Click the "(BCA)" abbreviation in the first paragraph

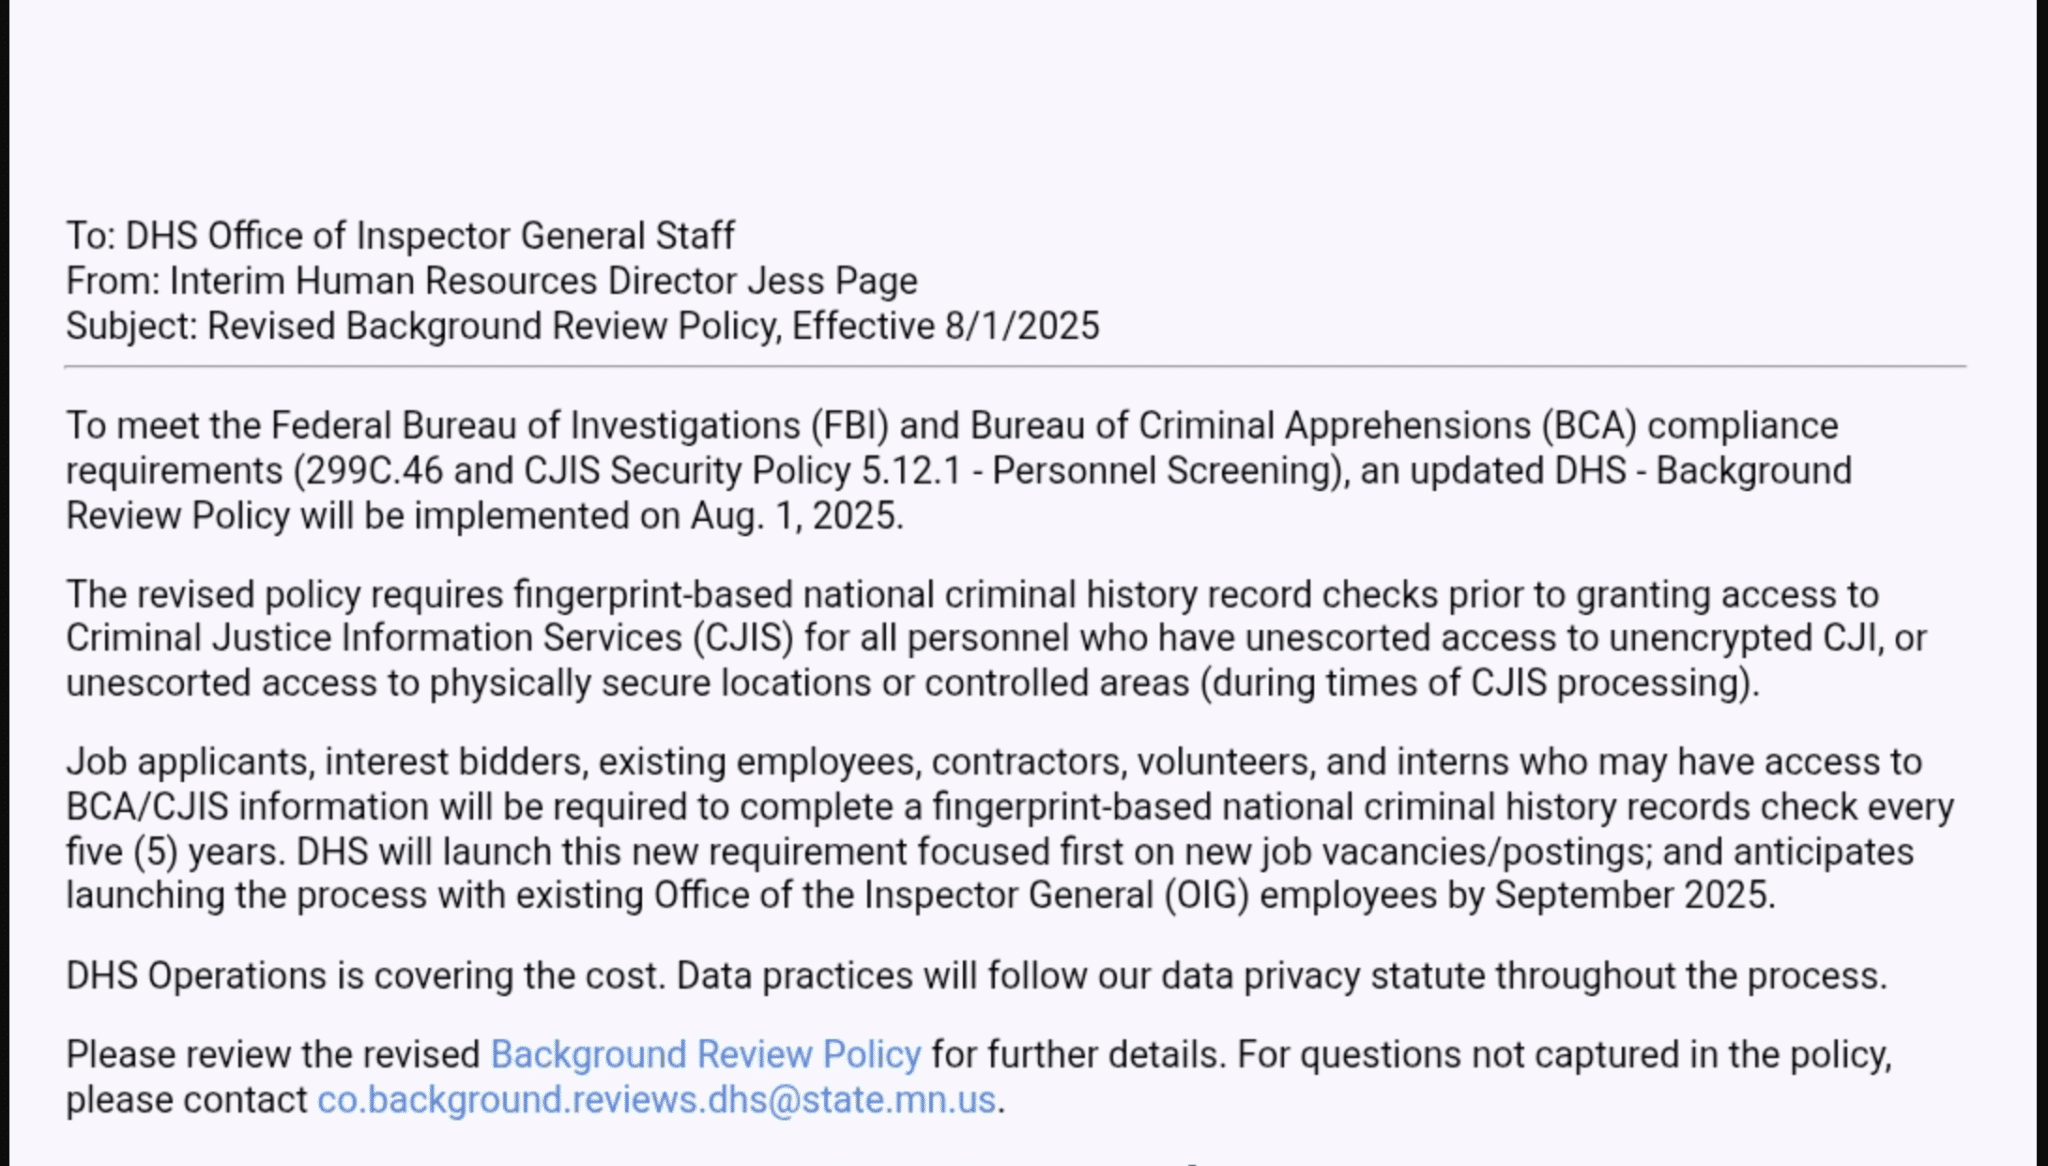click(x=1588, y=426)
